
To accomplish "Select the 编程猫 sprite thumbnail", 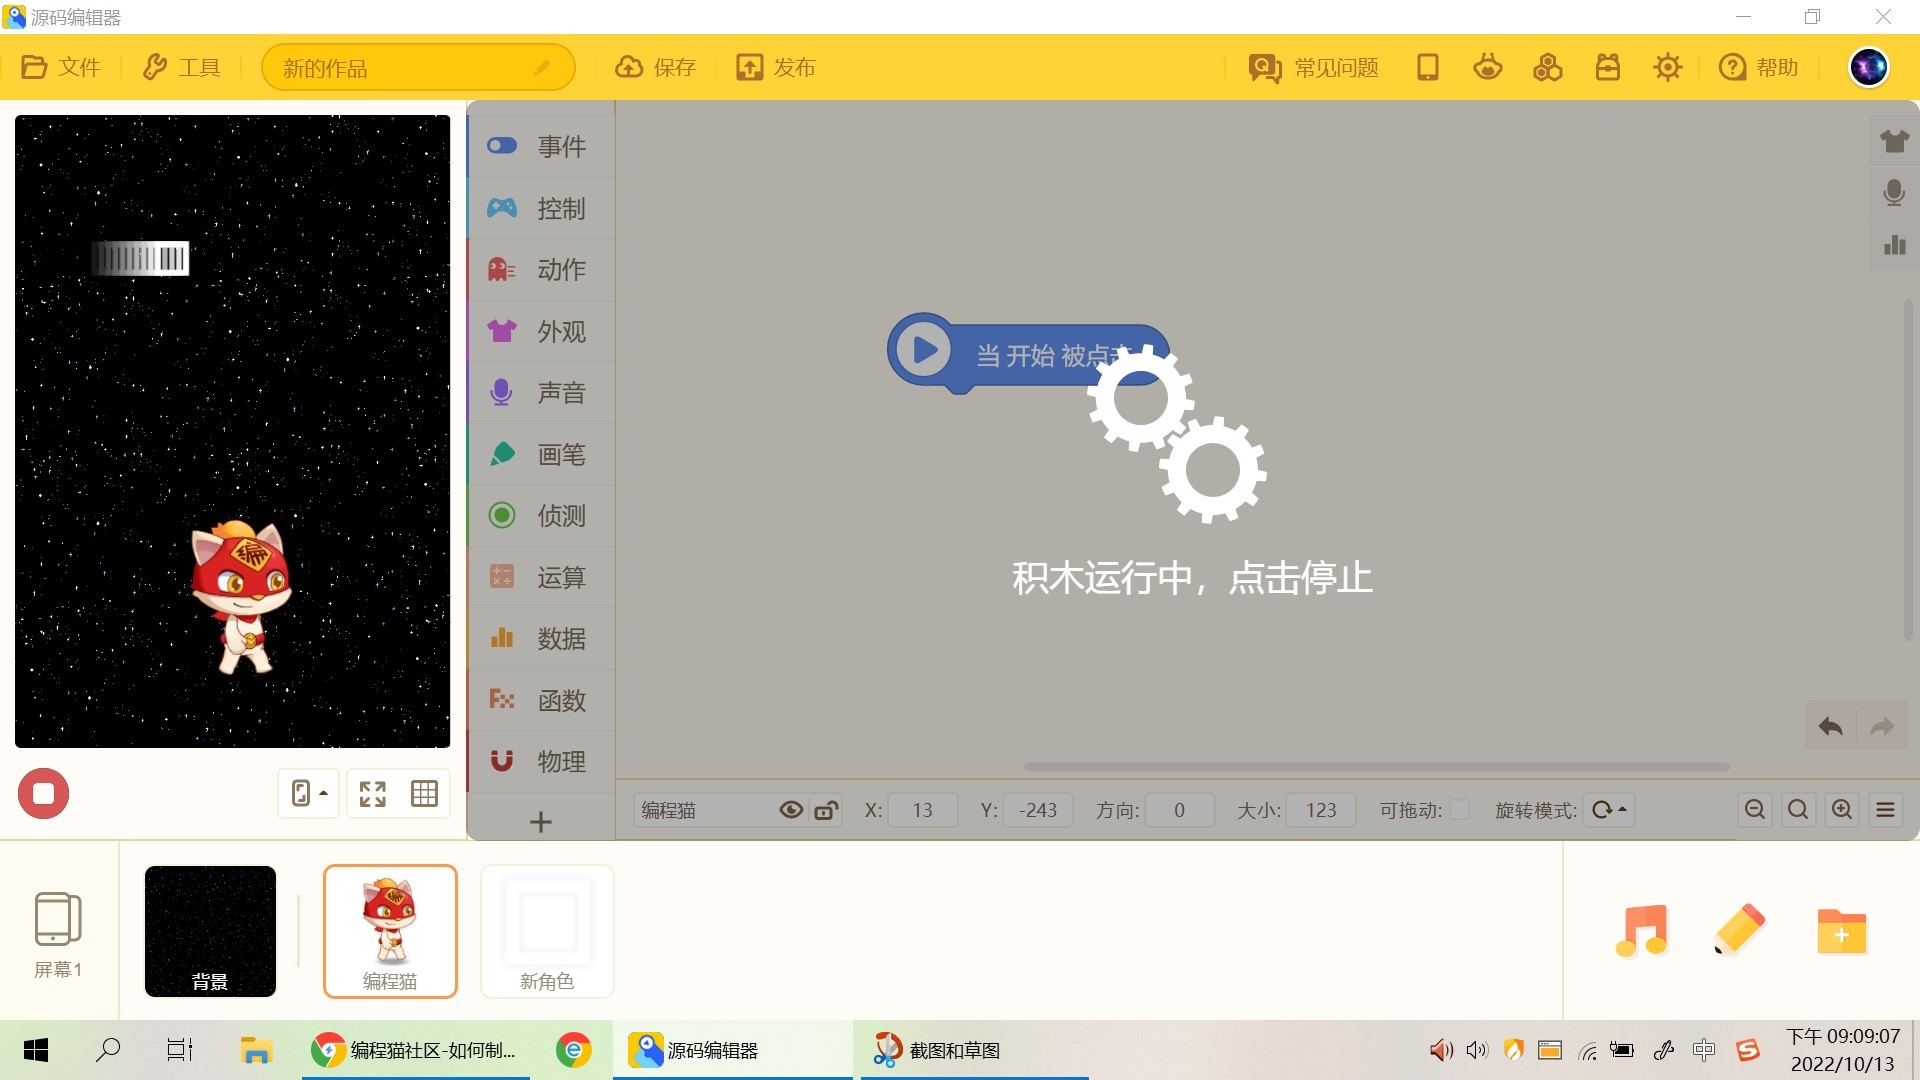I will pyautogui.click(x=390, y=931).
